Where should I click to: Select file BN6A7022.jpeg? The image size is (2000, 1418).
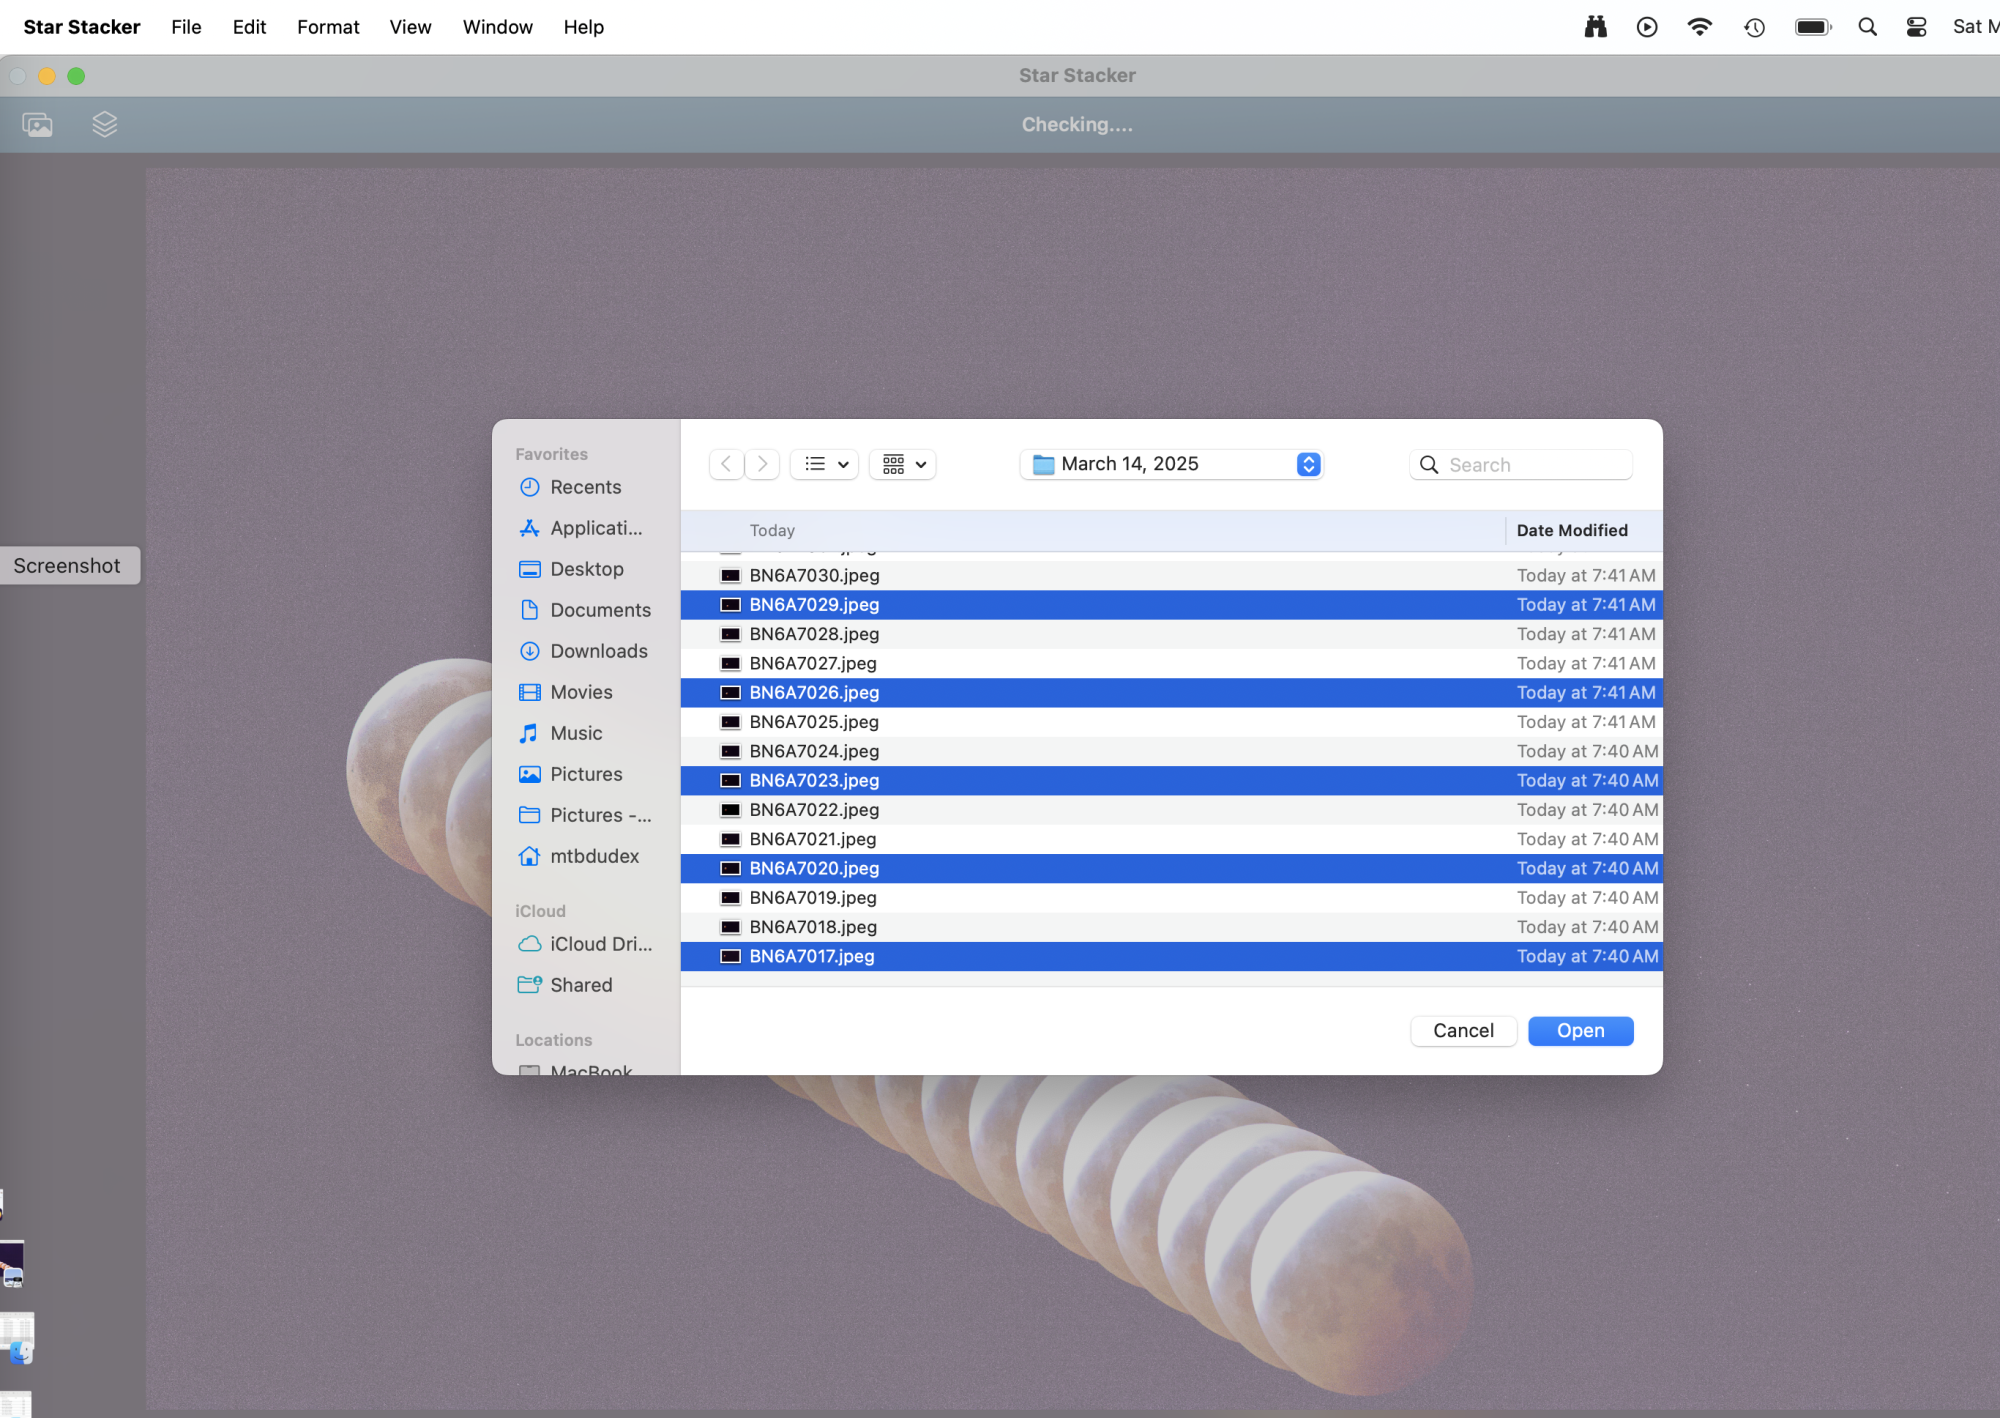1172,810
